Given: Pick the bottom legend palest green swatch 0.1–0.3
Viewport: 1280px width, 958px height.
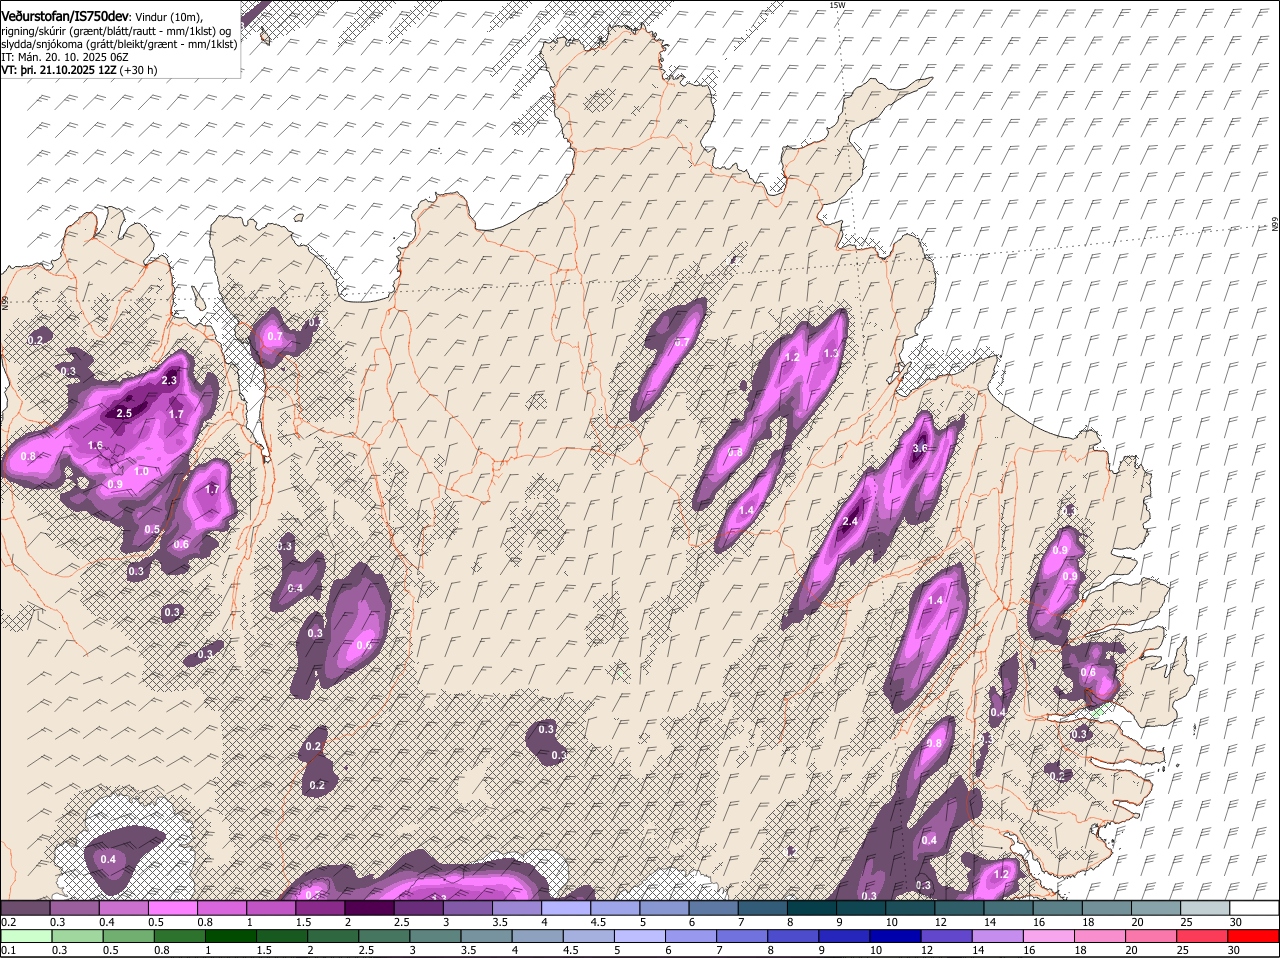Looking at the screenshot, I should point(25,936).
